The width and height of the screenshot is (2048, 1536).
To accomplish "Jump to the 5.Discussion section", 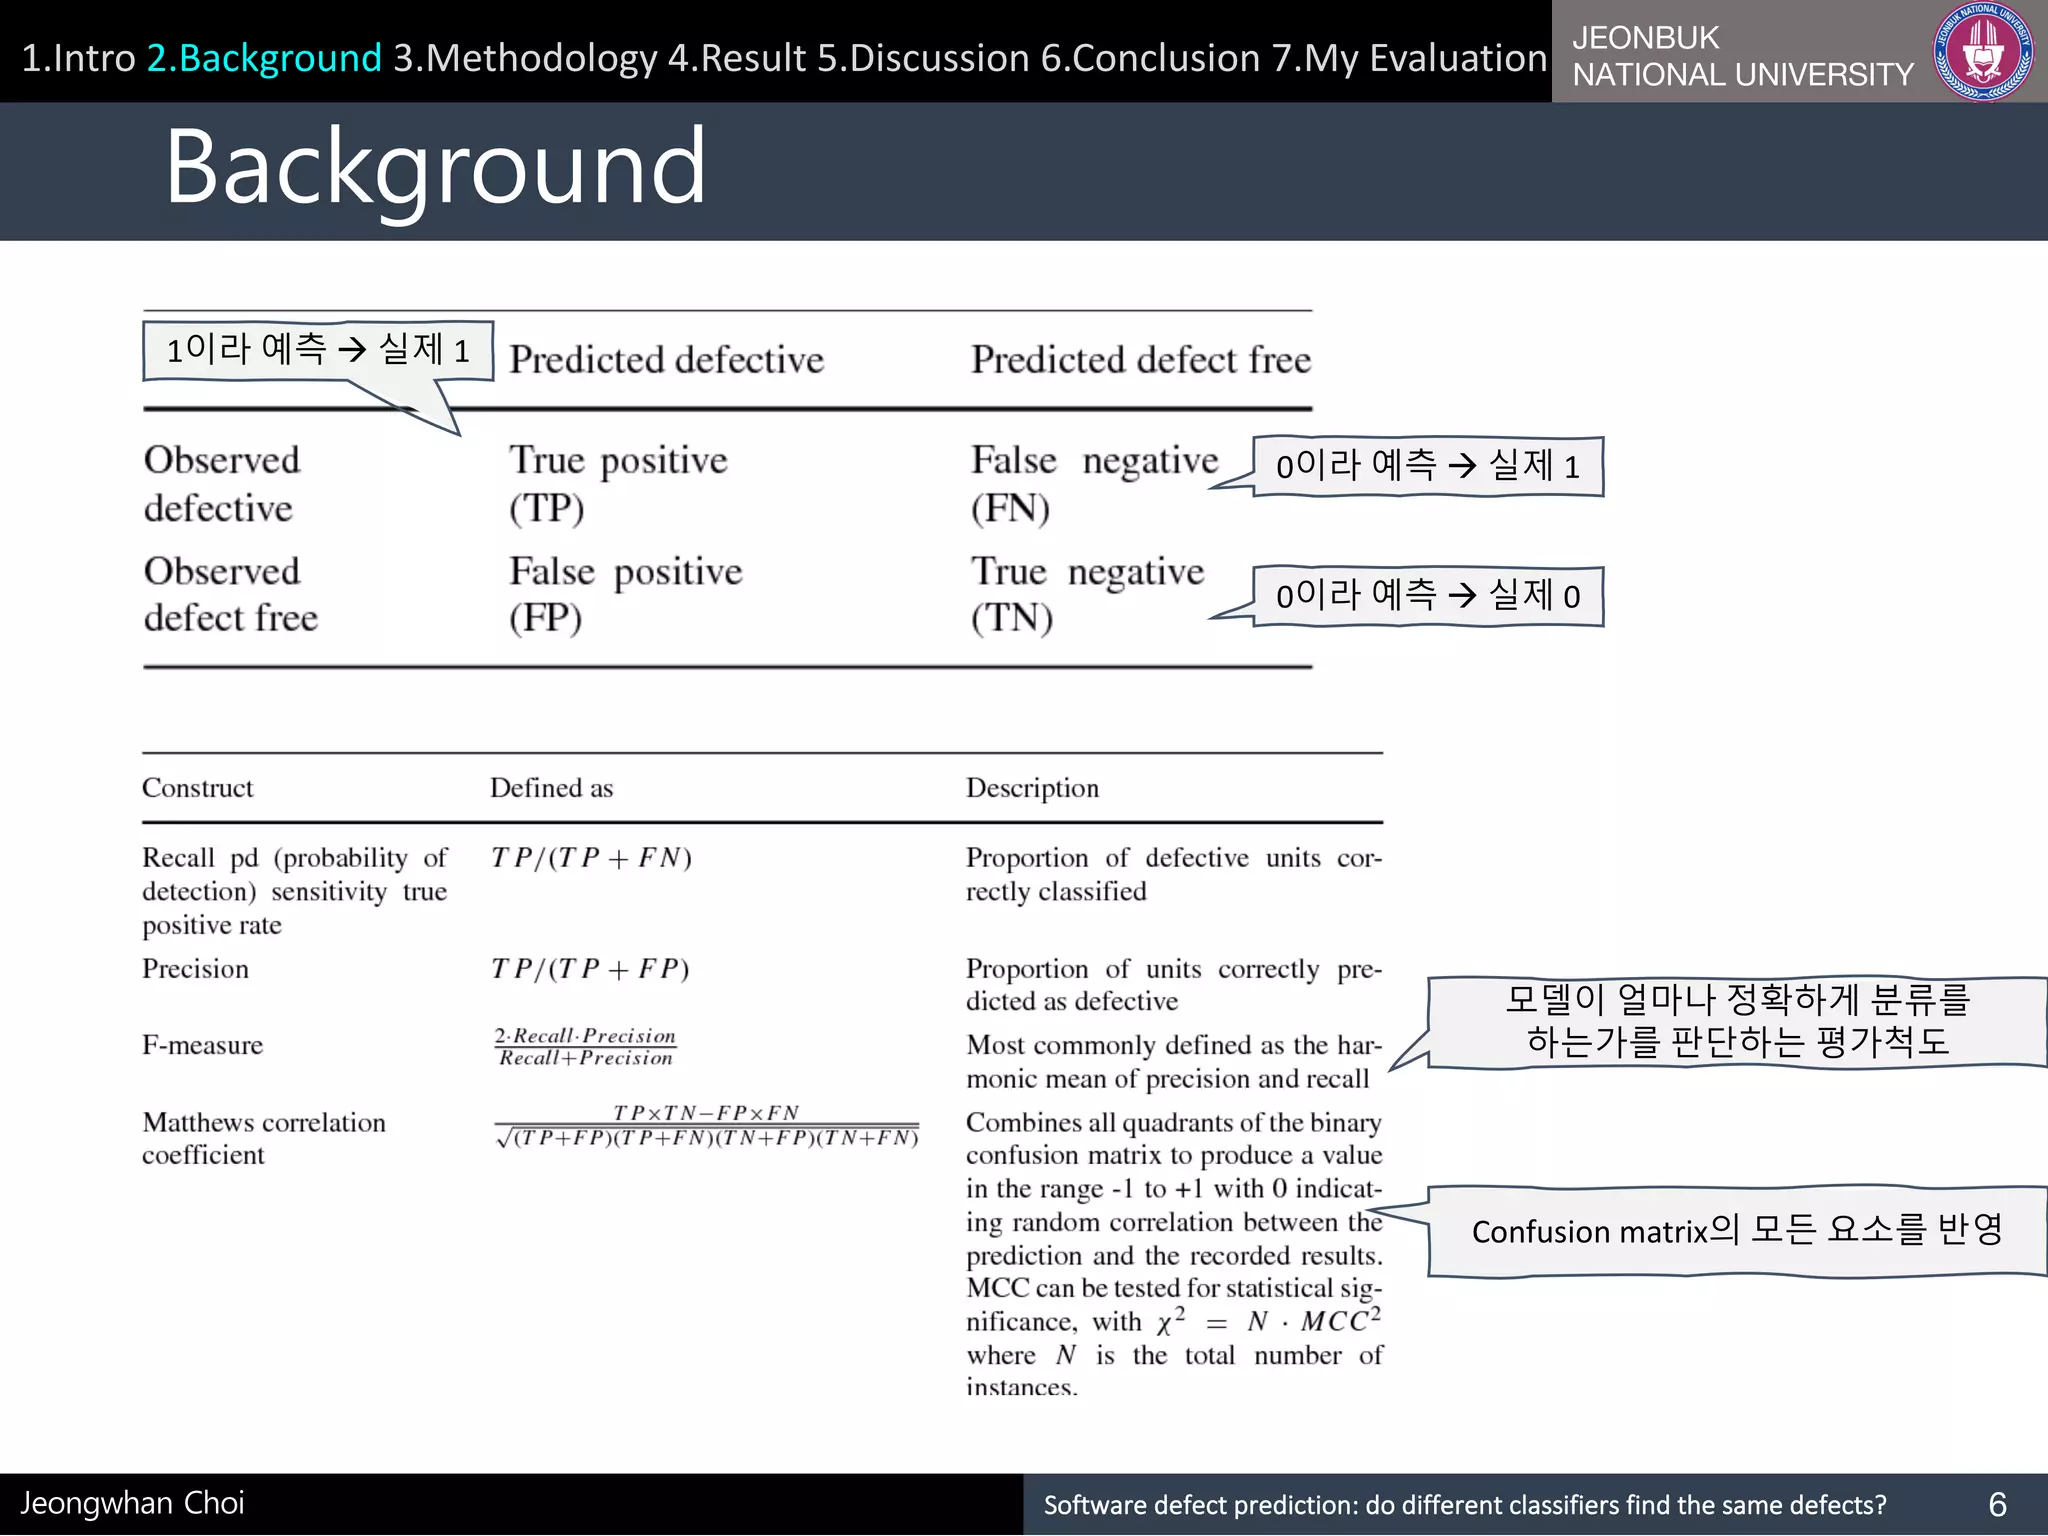I will pos(923,58).
